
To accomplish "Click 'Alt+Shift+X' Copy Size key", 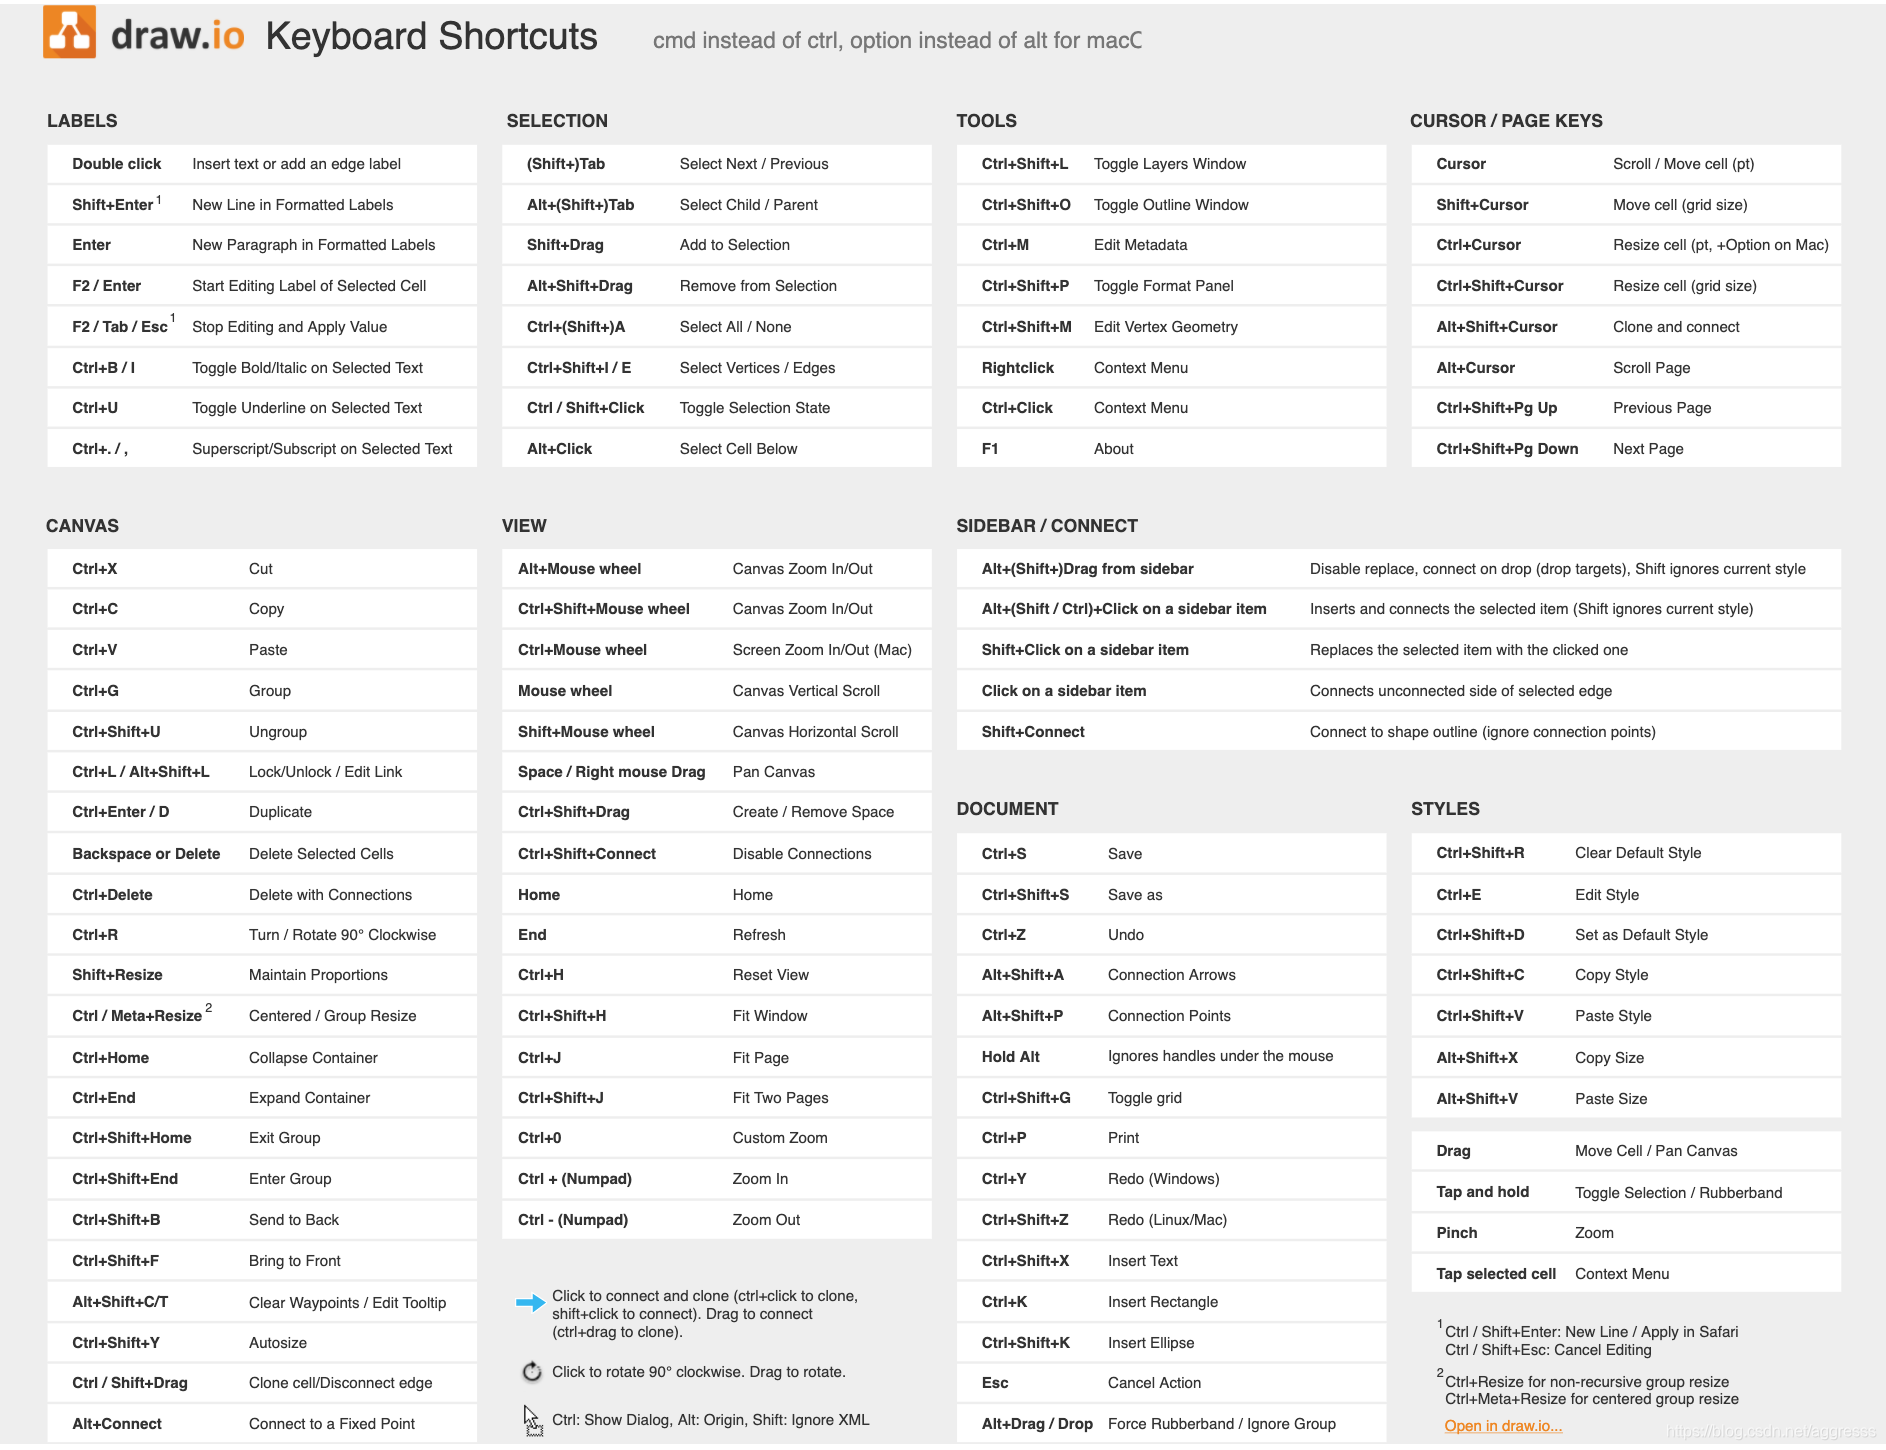I will pyautogui.click(x=1477, y=1058).
